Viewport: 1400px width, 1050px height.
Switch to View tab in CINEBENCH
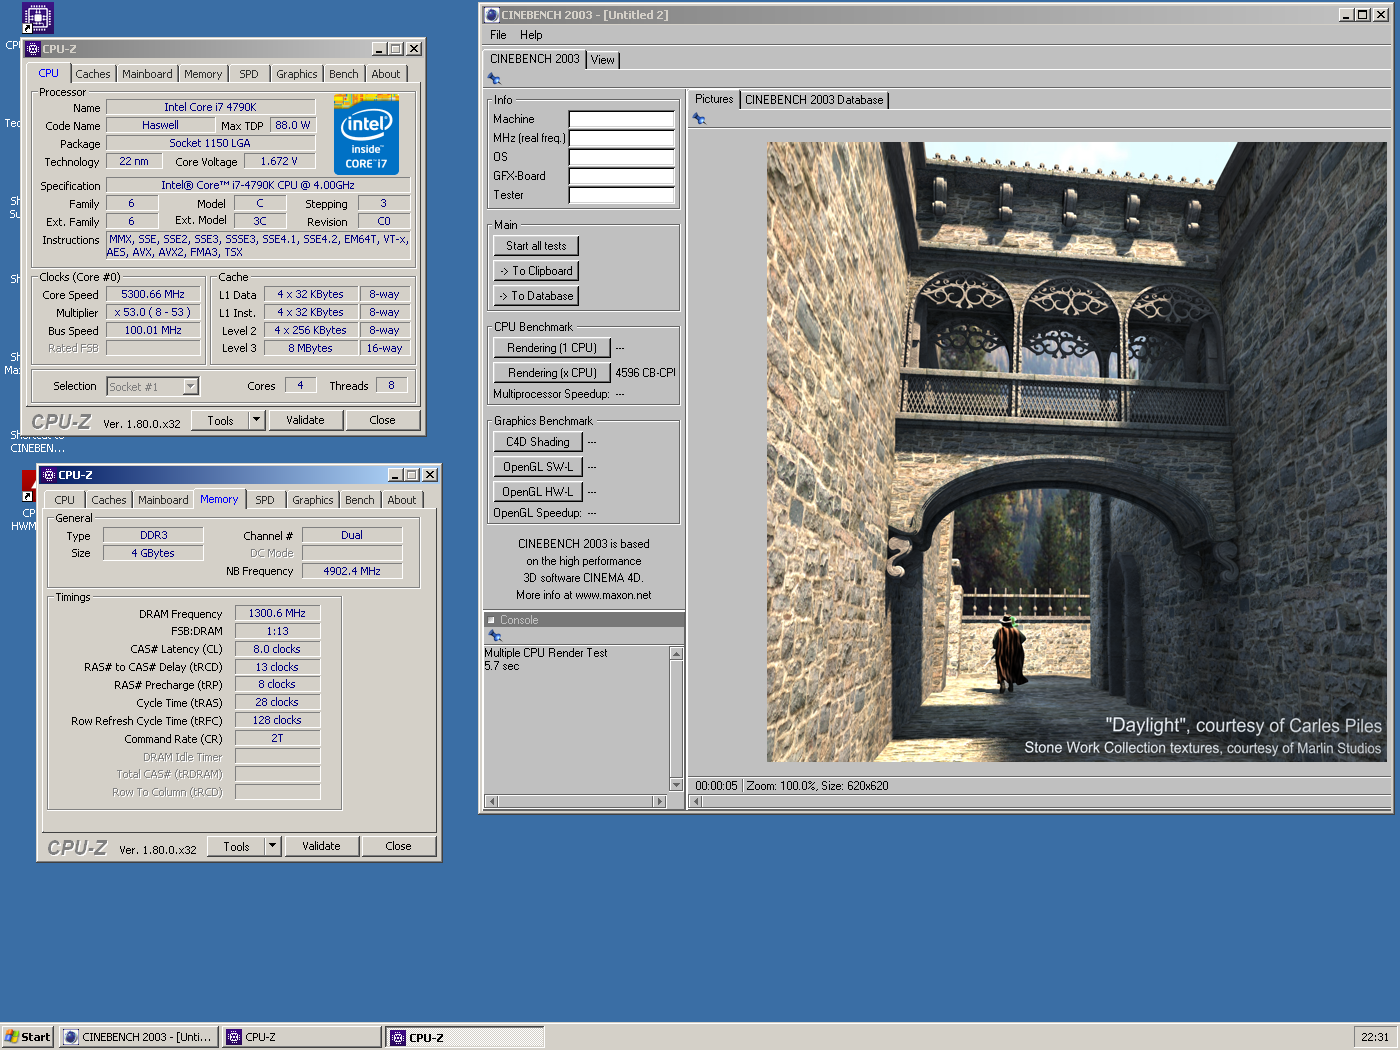click(x=603, y=60)
